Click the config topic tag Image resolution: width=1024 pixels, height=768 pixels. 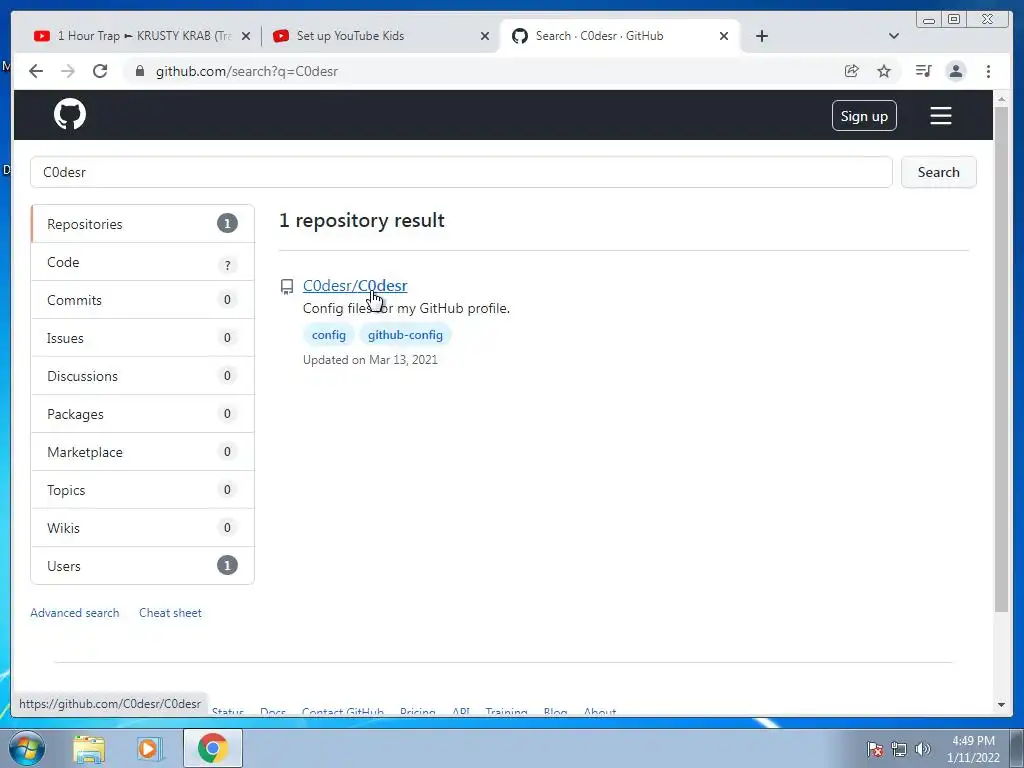[328, 334]
